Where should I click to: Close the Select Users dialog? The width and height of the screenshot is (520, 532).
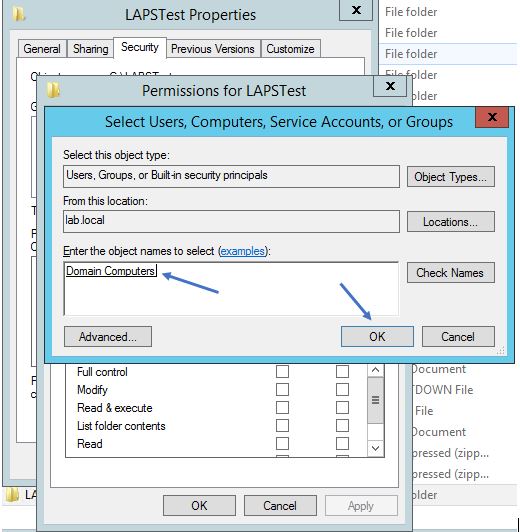pos(492,117)
